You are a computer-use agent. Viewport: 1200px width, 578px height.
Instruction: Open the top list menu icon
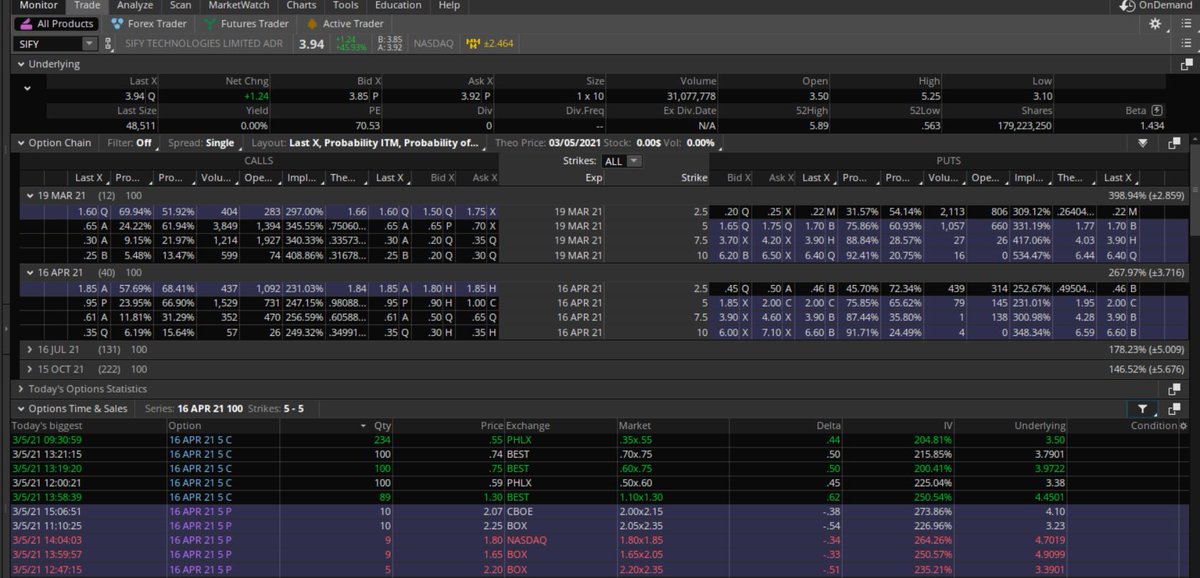[x=1188, y=24]
